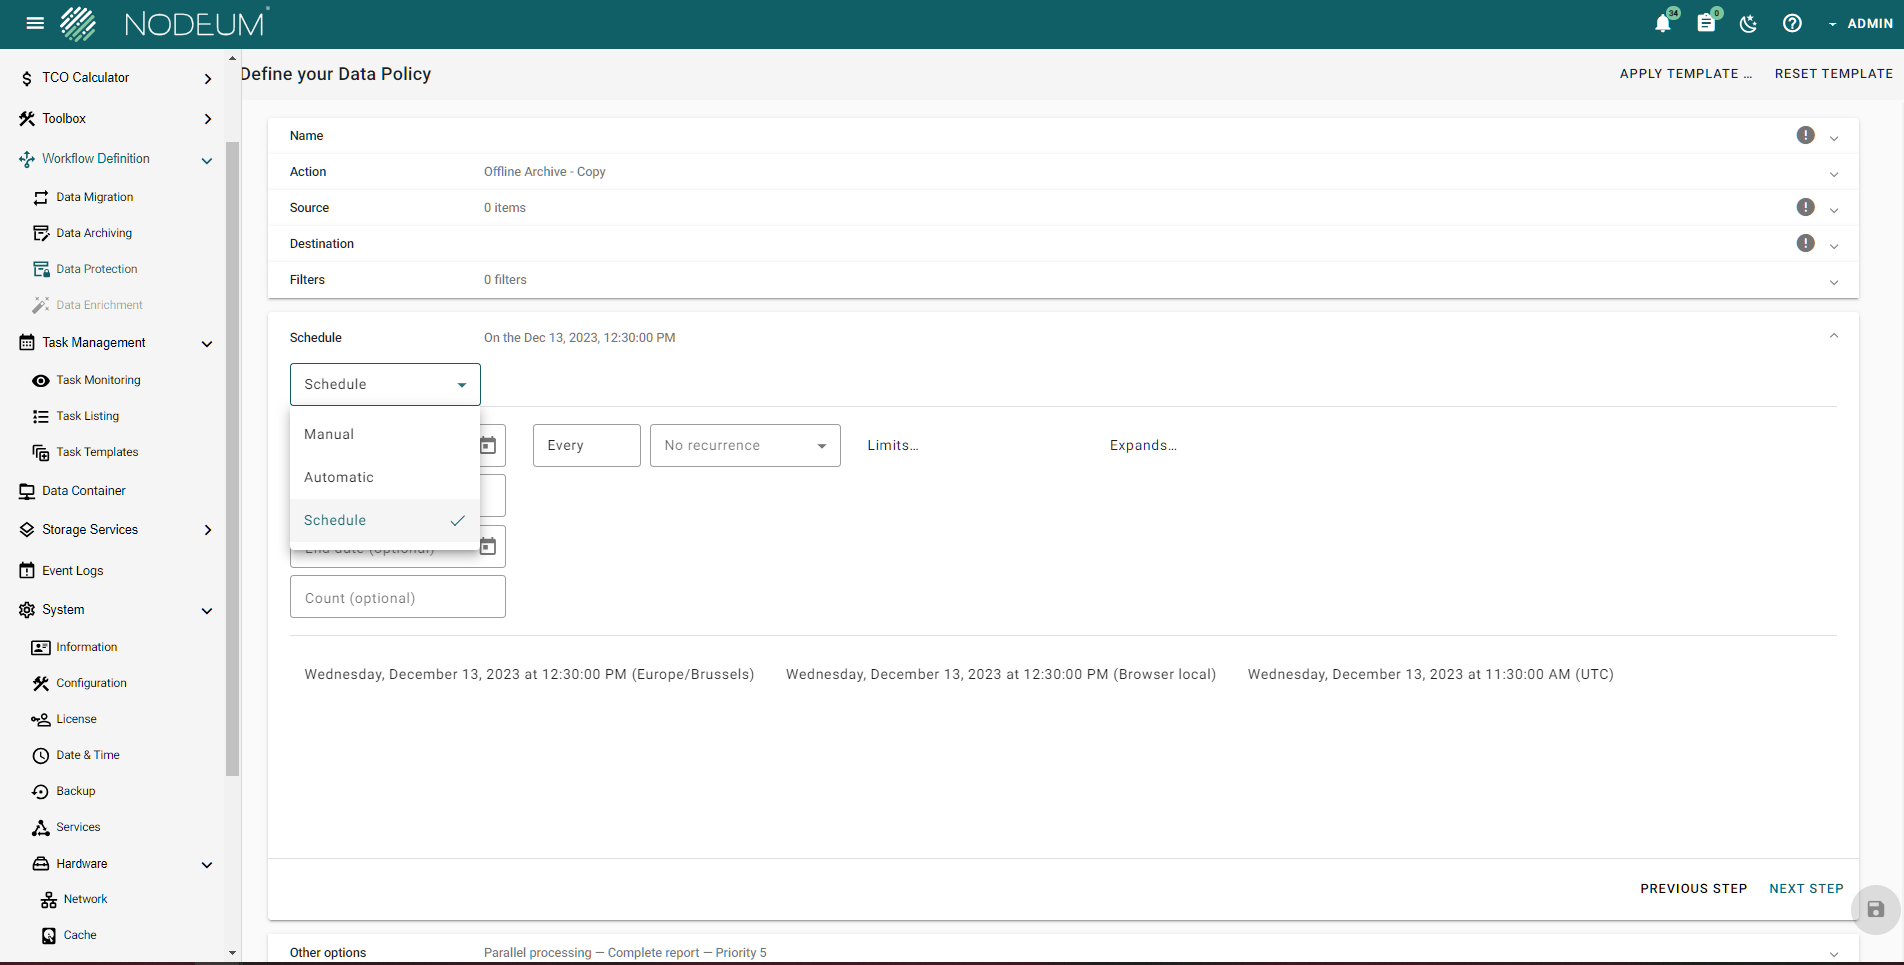
Task: Open the help question mark icon
Action: 1792,24
